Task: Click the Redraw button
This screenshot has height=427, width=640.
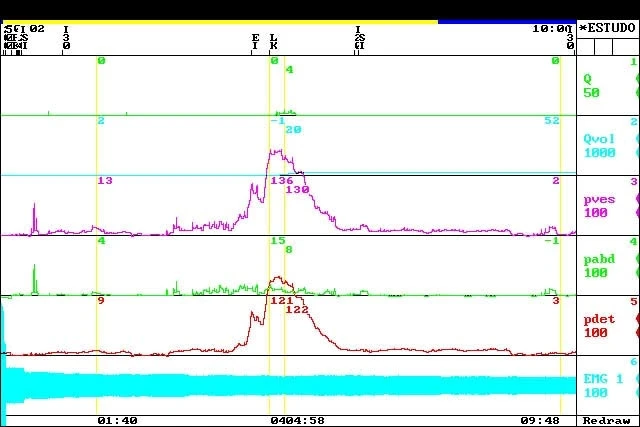Action: pos(607,421)
